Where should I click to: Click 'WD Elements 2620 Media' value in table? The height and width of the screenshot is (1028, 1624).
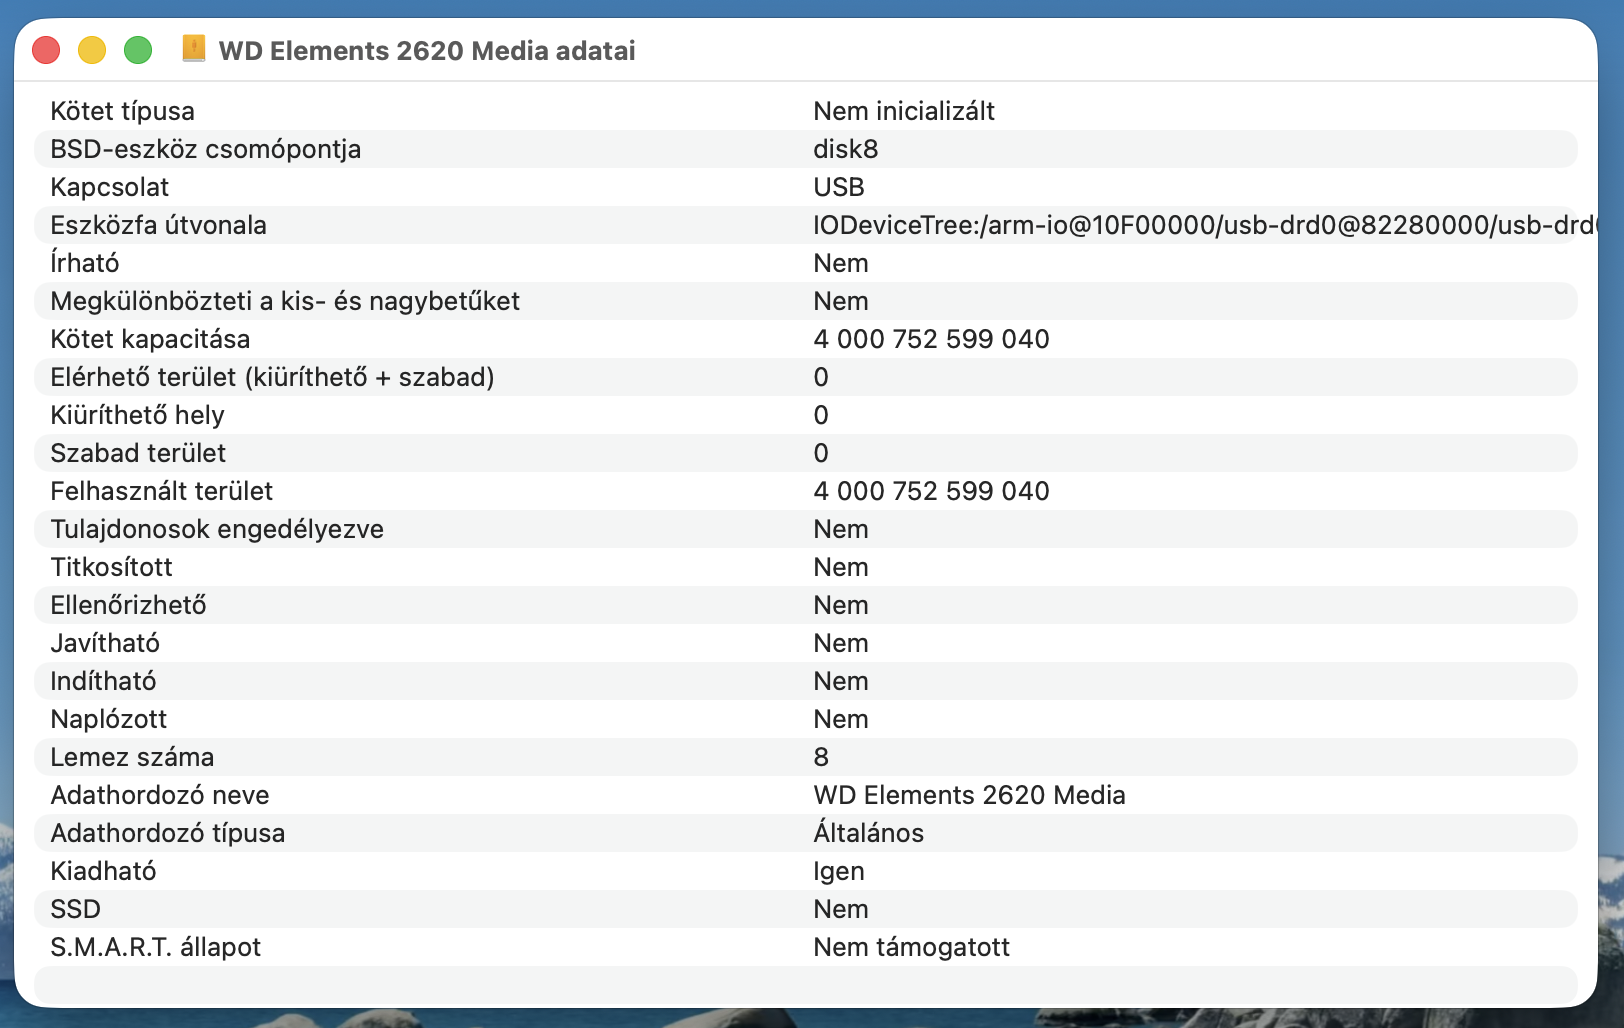pyautogui.click(x=968, y=795)
